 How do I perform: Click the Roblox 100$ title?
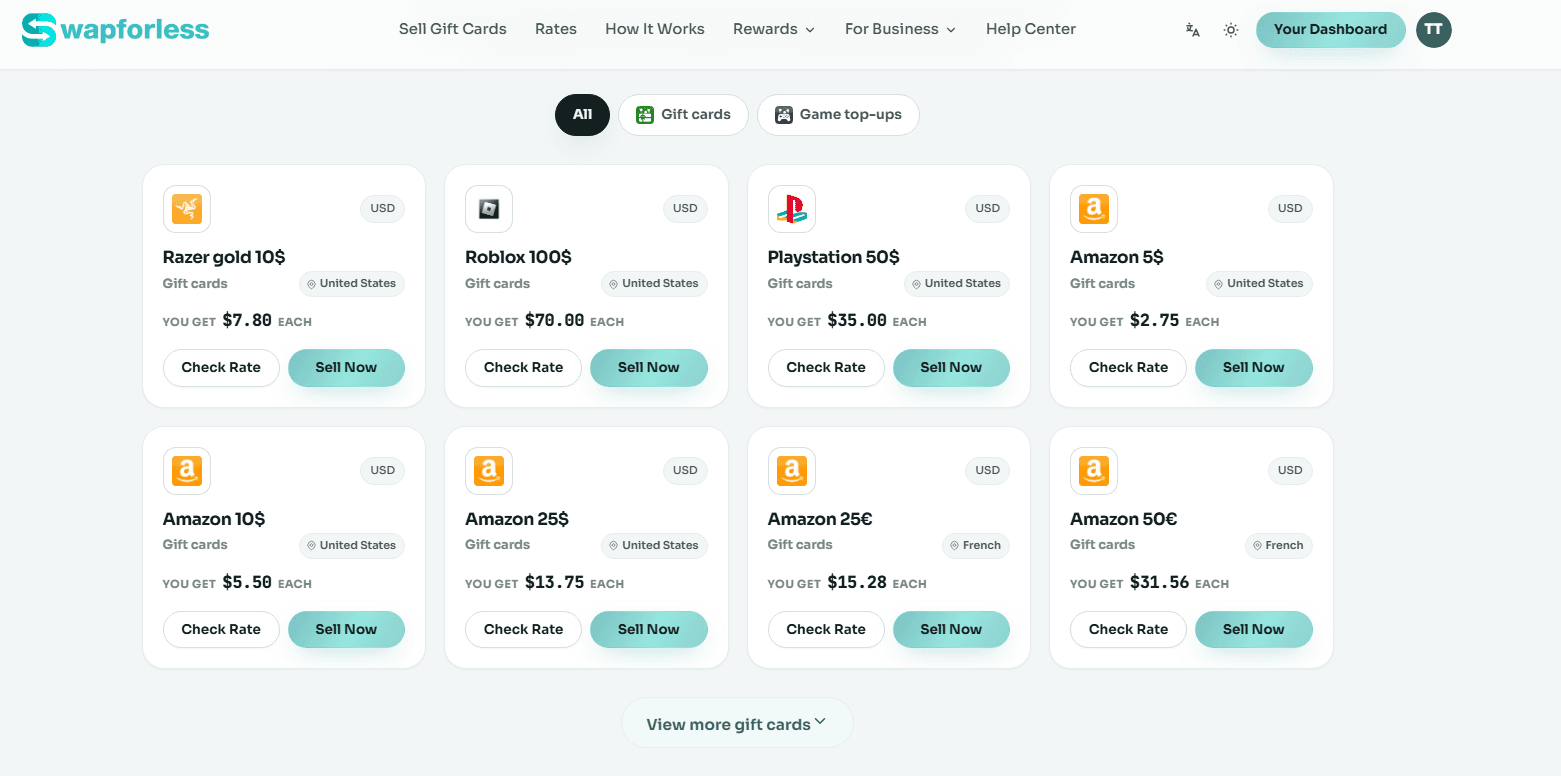(518, 257)
